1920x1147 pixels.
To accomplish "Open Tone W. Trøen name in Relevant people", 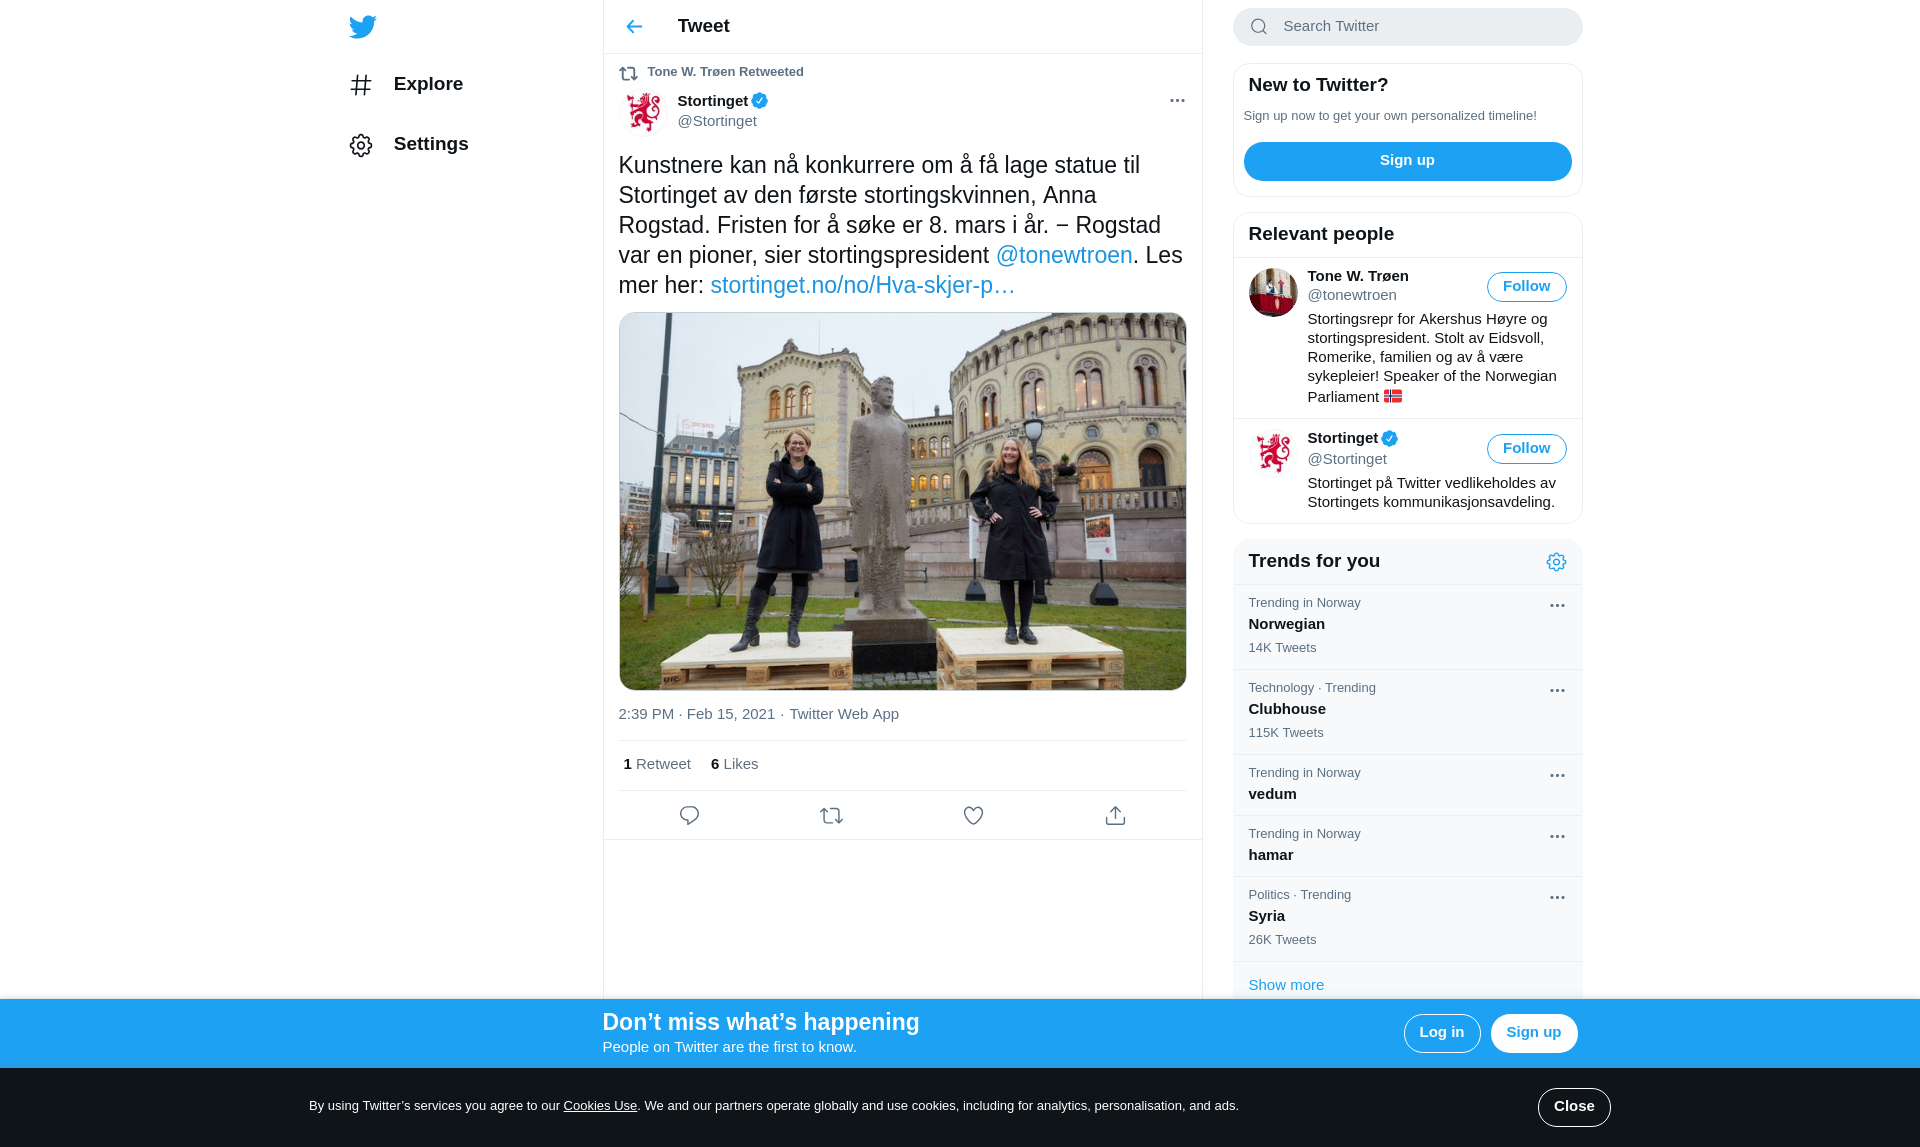I will coord(1357,277).
